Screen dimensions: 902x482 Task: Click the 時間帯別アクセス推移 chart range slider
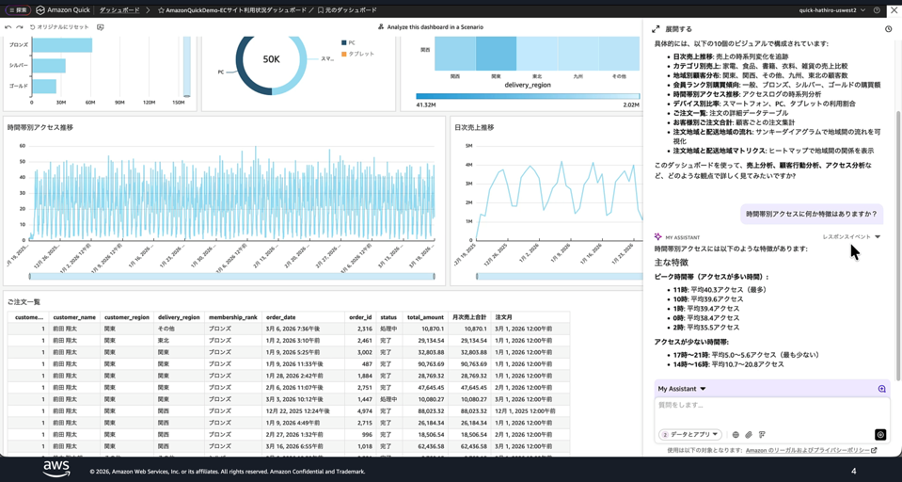(231, 276)
